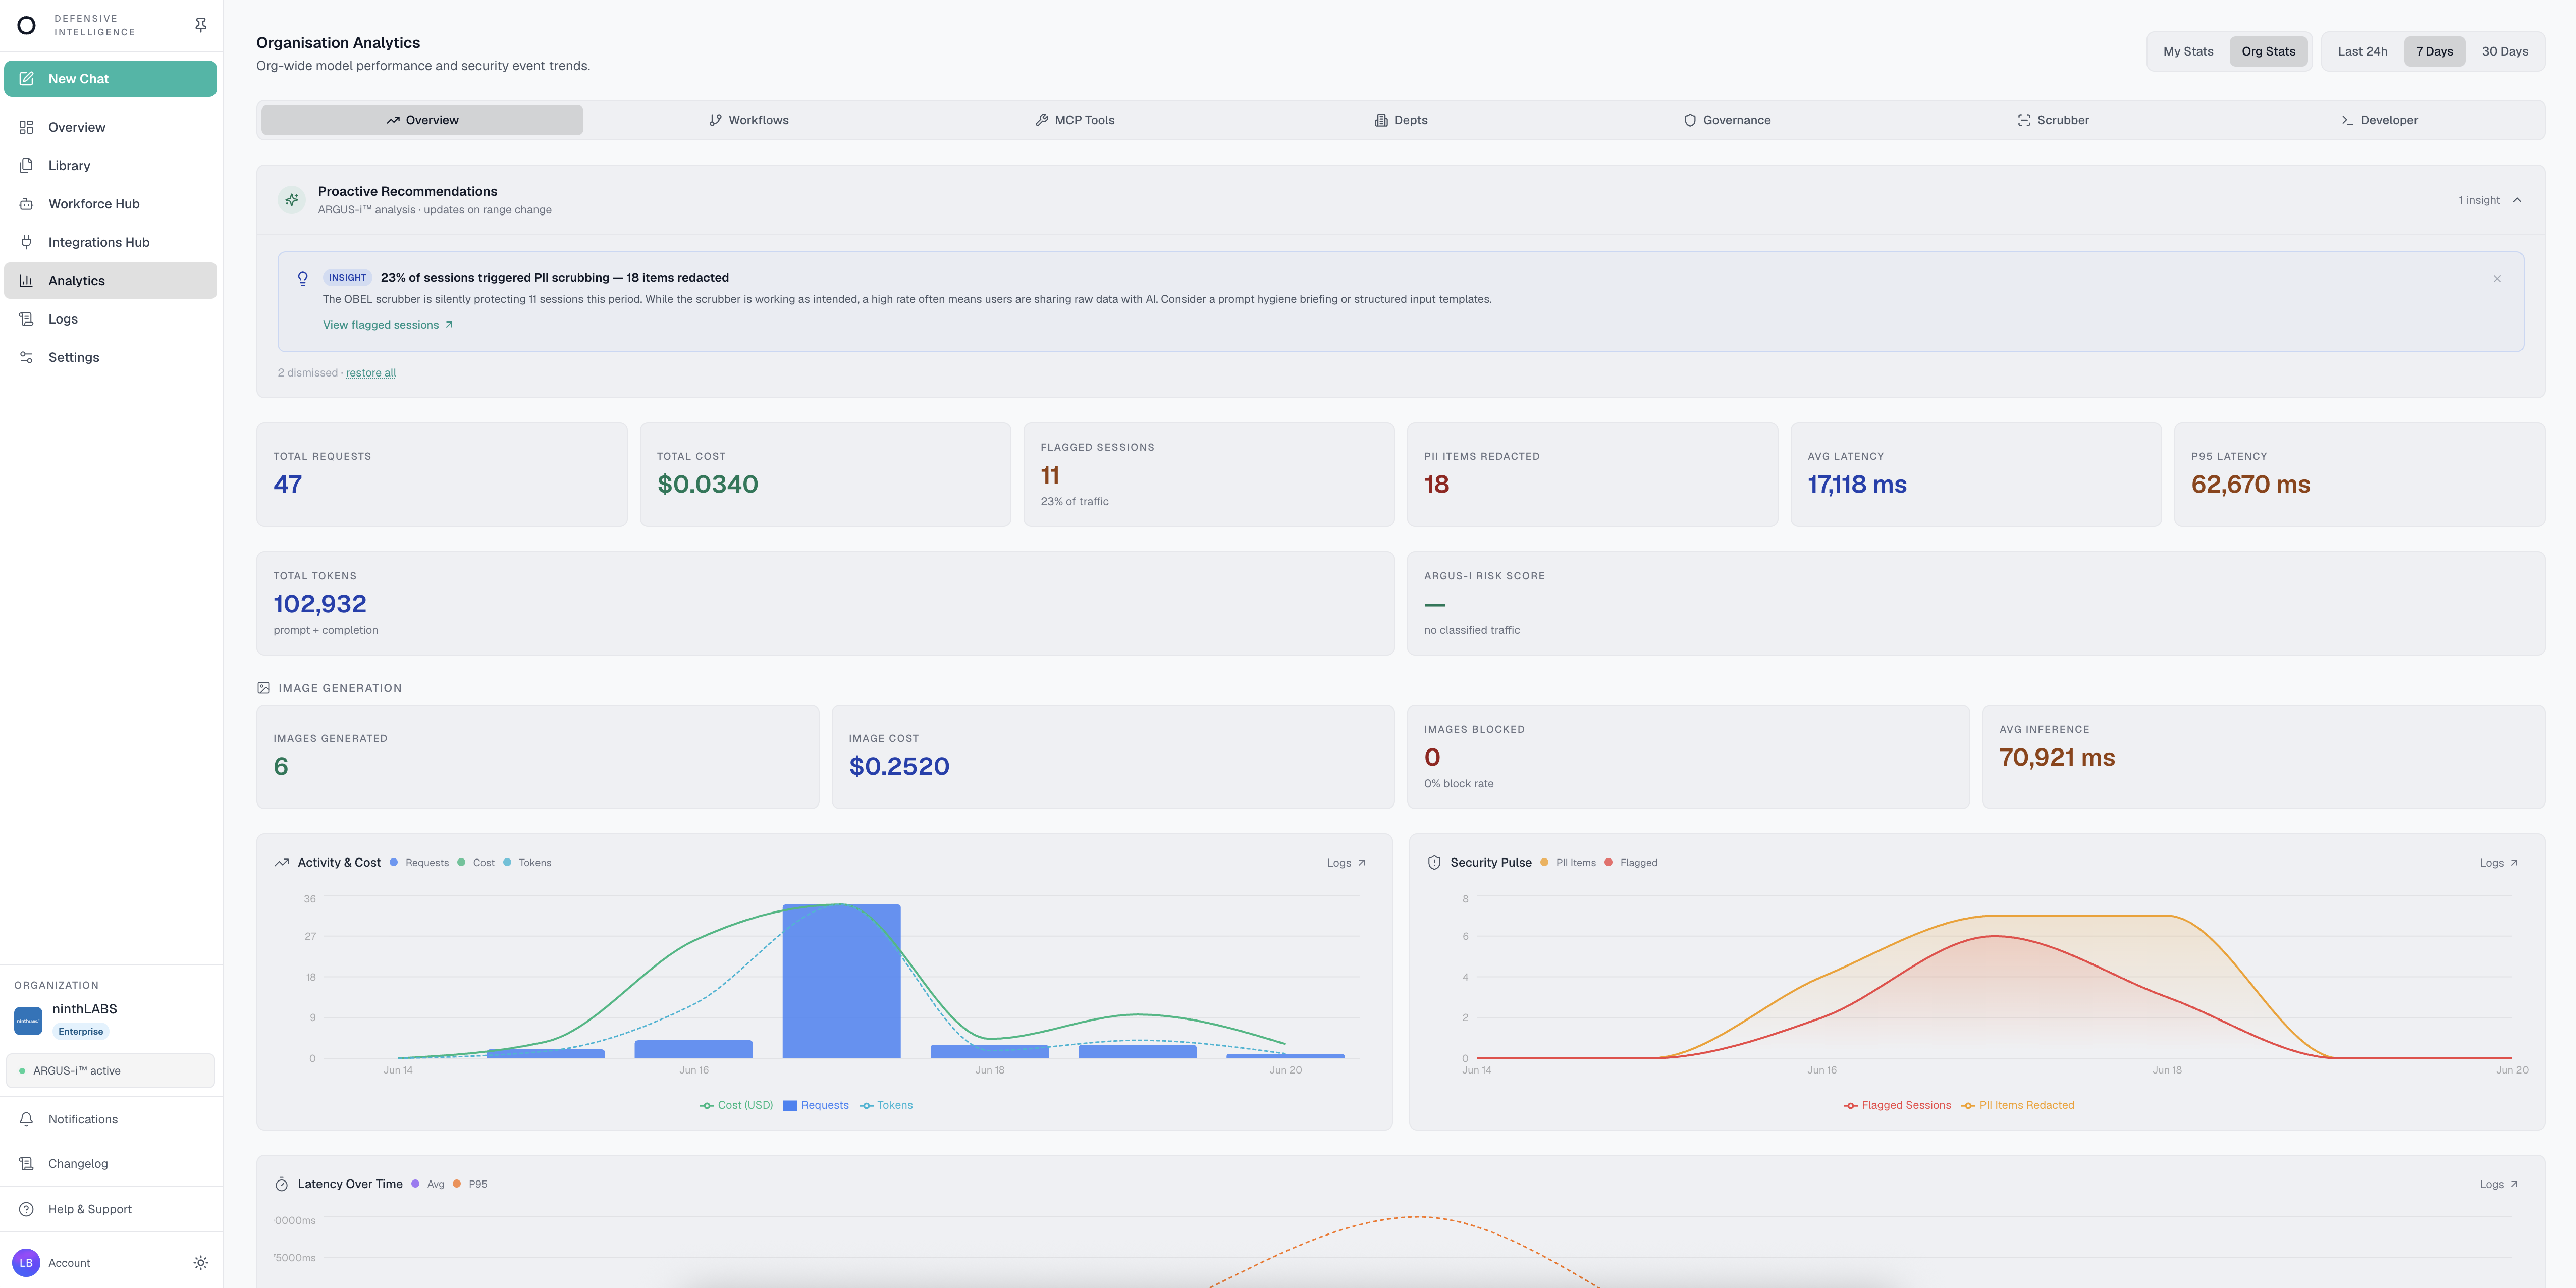Click the Notifications bell icon
Screen dimensions: 2576x1288
[x=26, y=1119]
